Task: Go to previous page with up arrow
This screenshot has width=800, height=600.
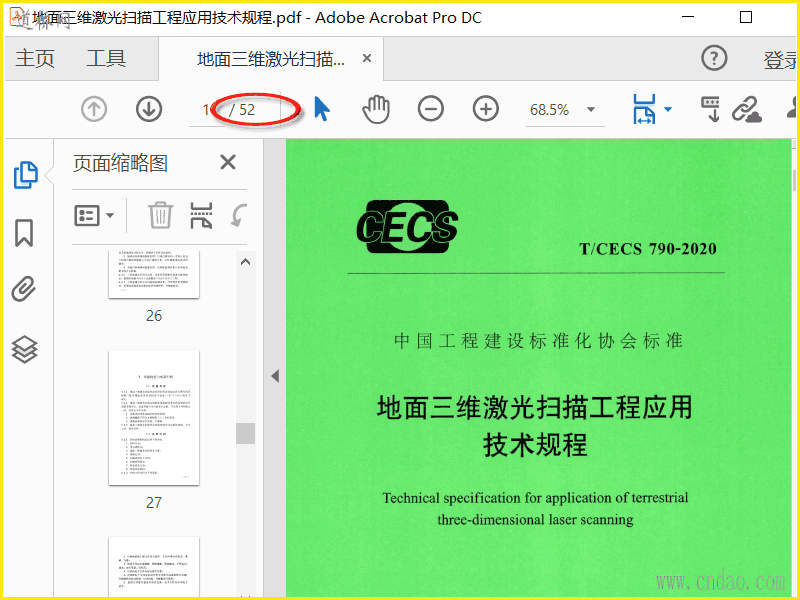Action: [x=94, y=109]
